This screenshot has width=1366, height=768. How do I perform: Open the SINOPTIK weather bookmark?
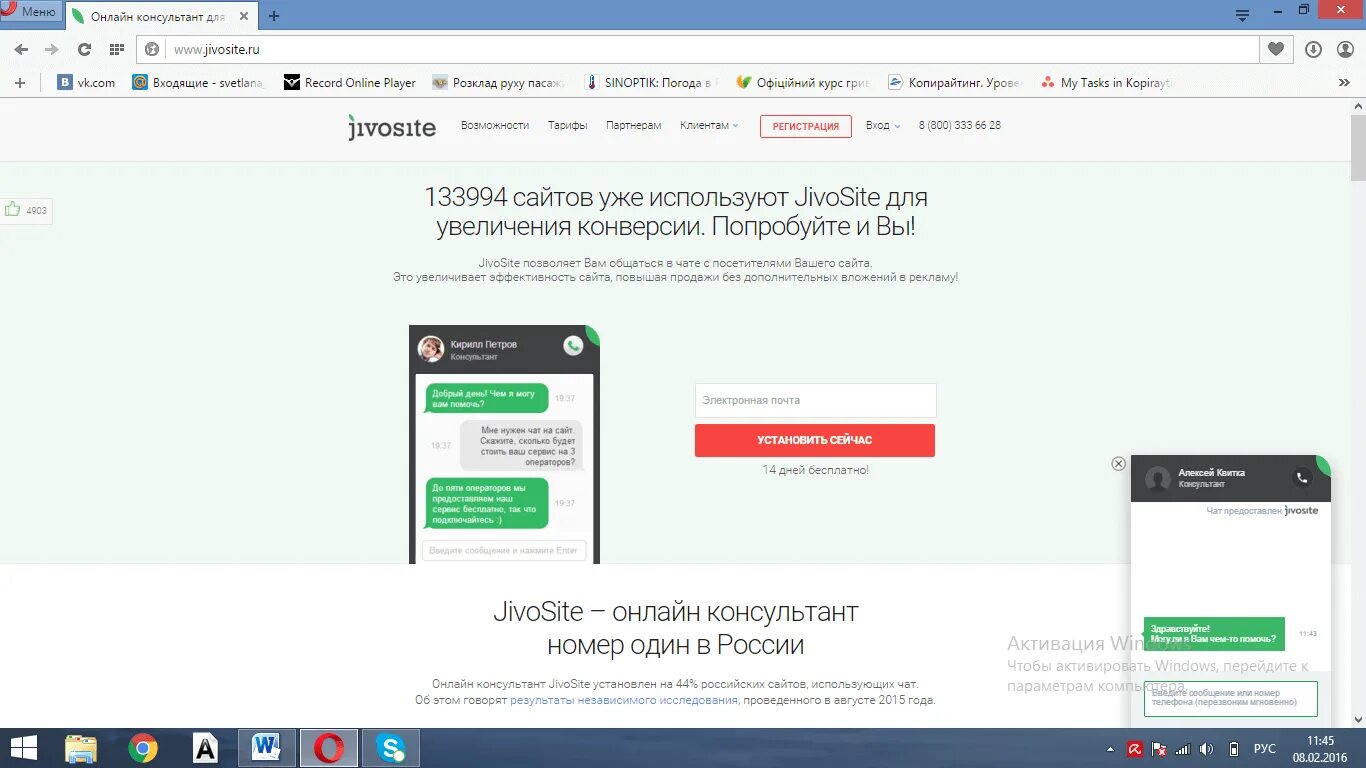651,83
